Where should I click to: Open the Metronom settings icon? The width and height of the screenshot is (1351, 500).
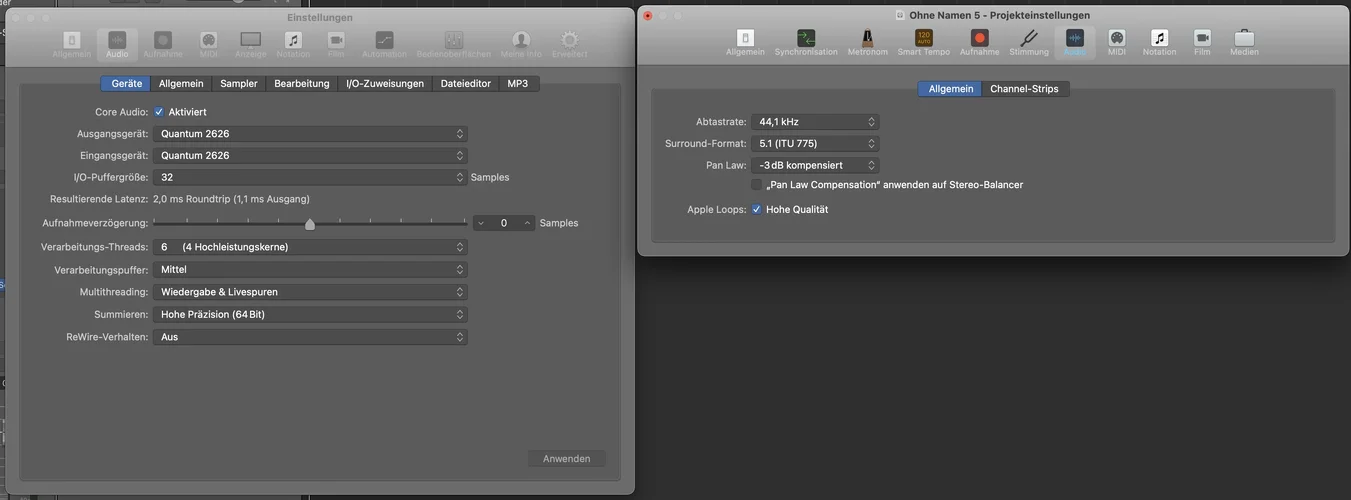[867, 41]
